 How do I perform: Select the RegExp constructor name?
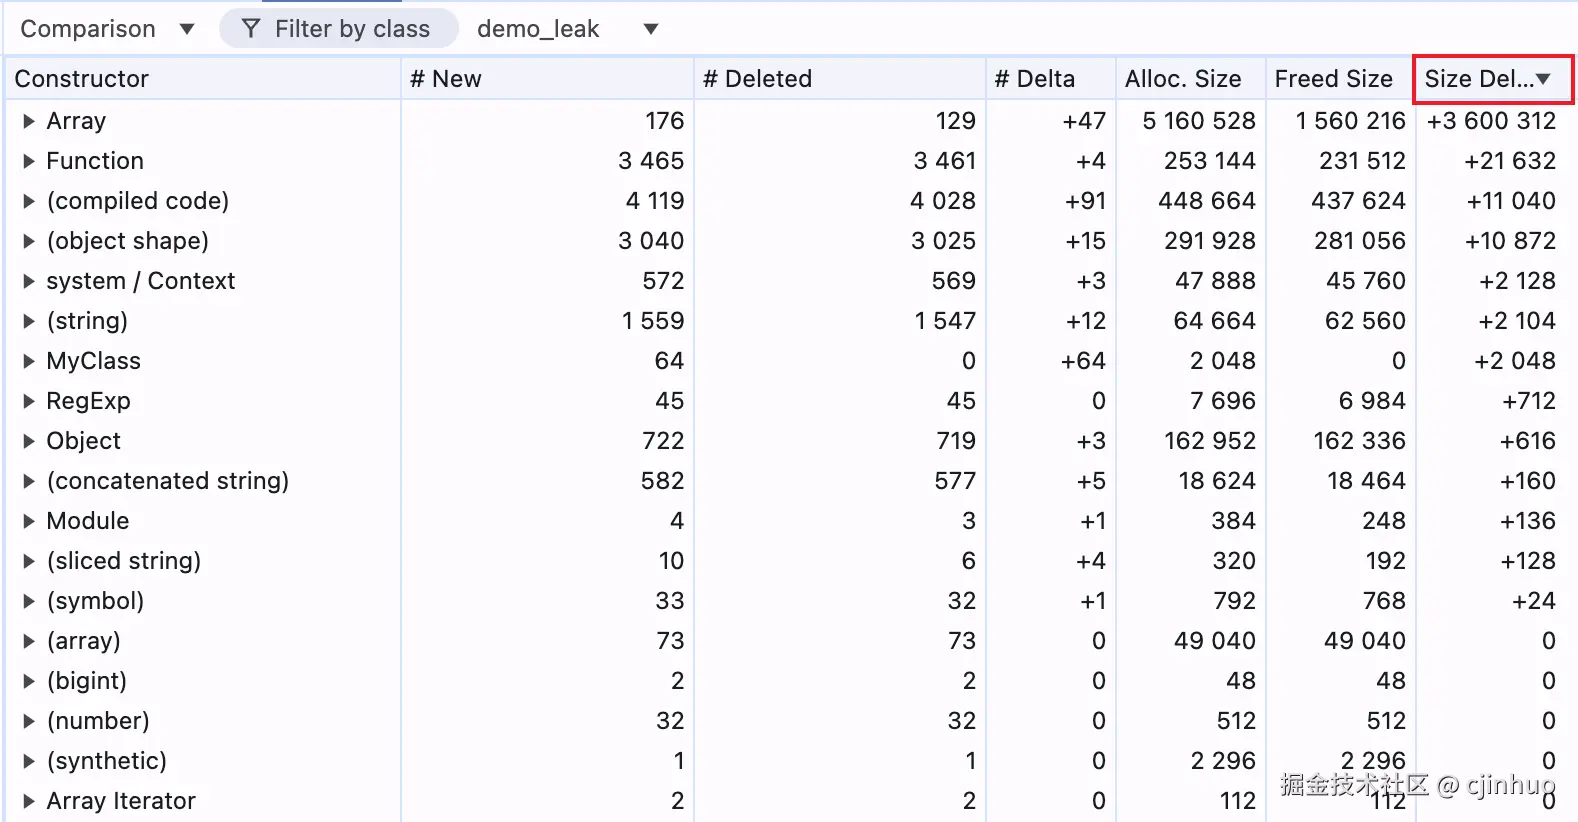[88, 401]
